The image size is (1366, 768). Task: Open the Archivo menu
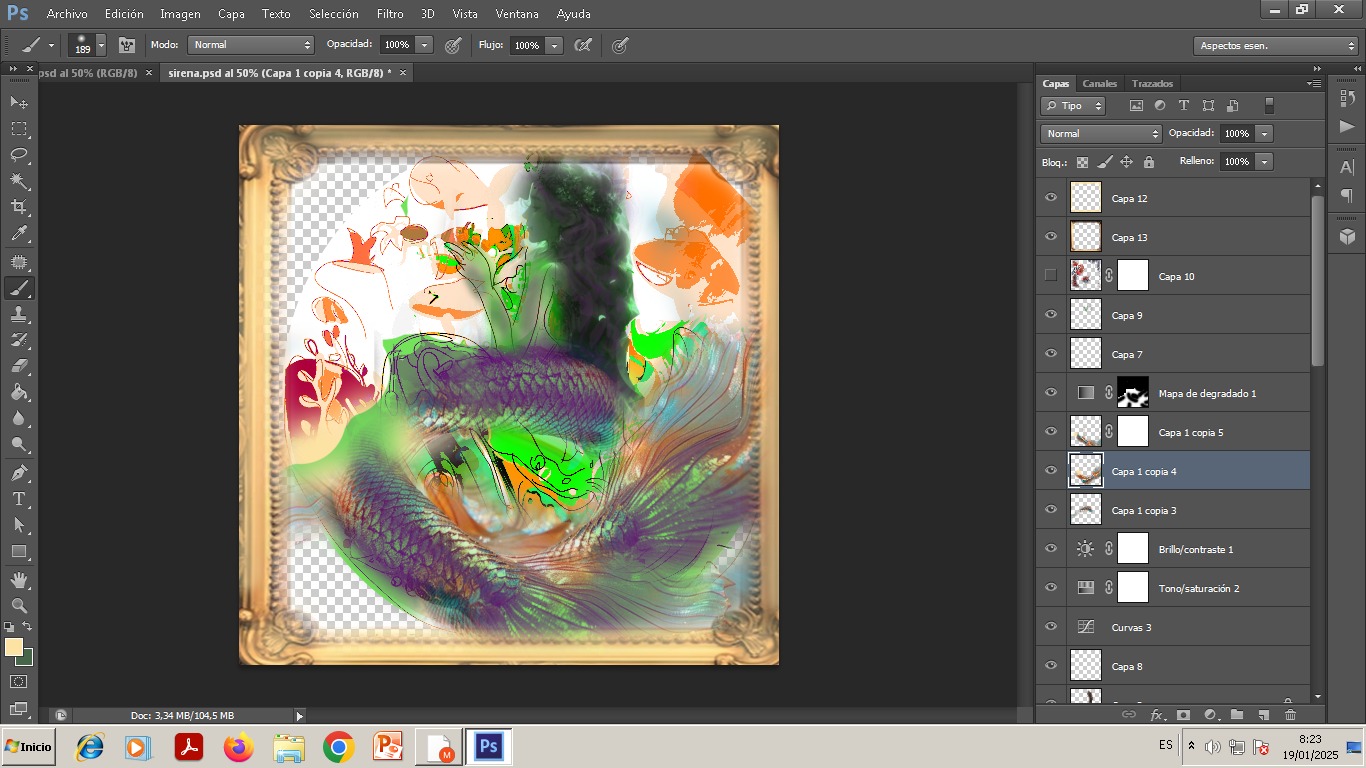point(67,14)
